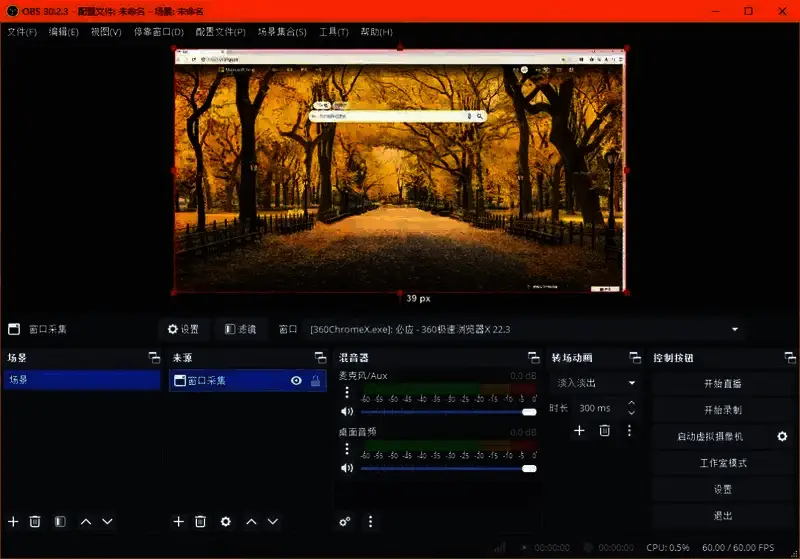
Task: Mute the 桌面音频 speaker icon
Action: click(347, 468)
